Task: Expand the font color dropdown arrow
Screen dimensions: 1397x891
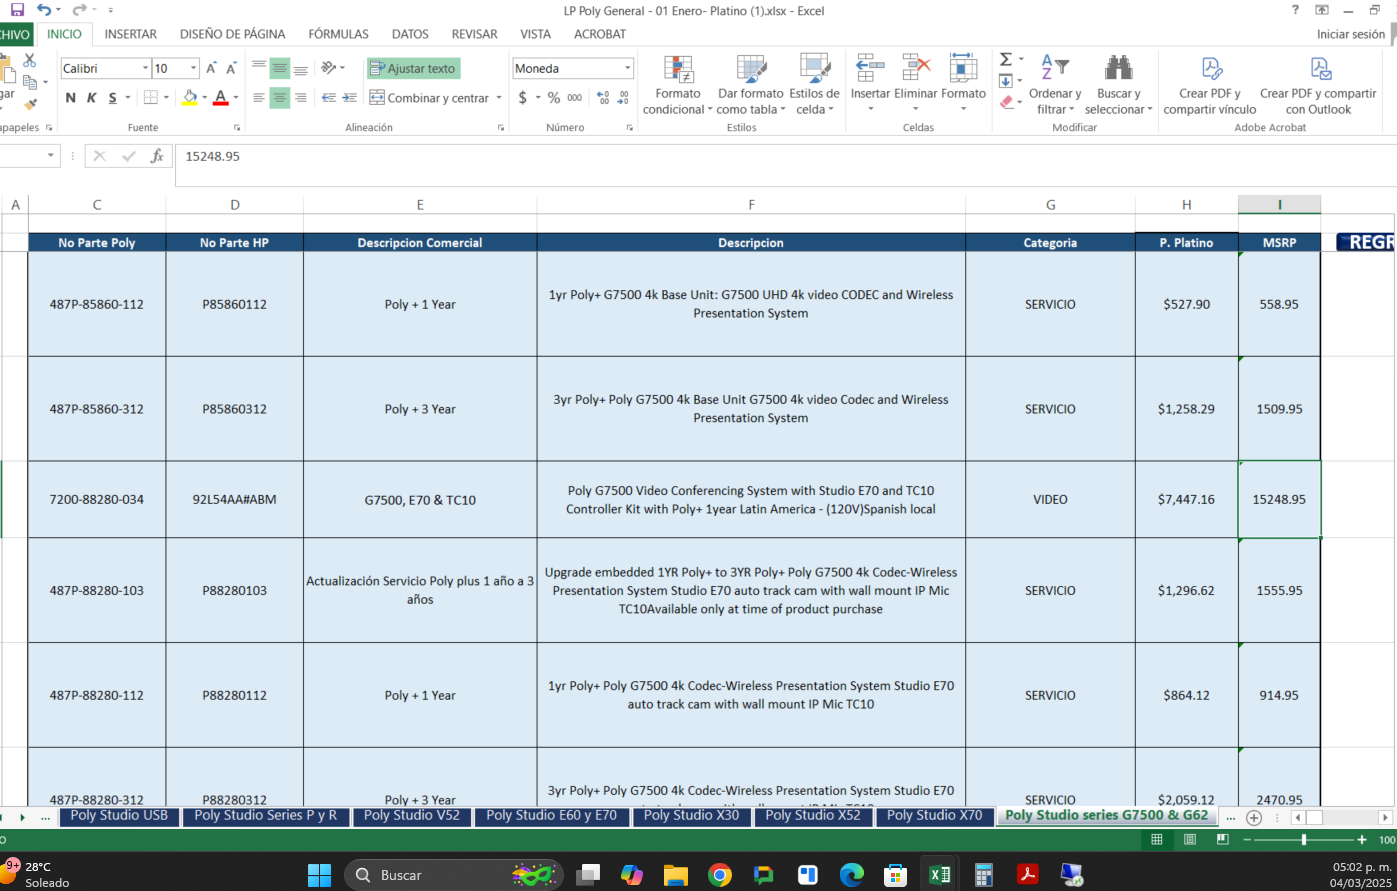Action: [235, 97]
